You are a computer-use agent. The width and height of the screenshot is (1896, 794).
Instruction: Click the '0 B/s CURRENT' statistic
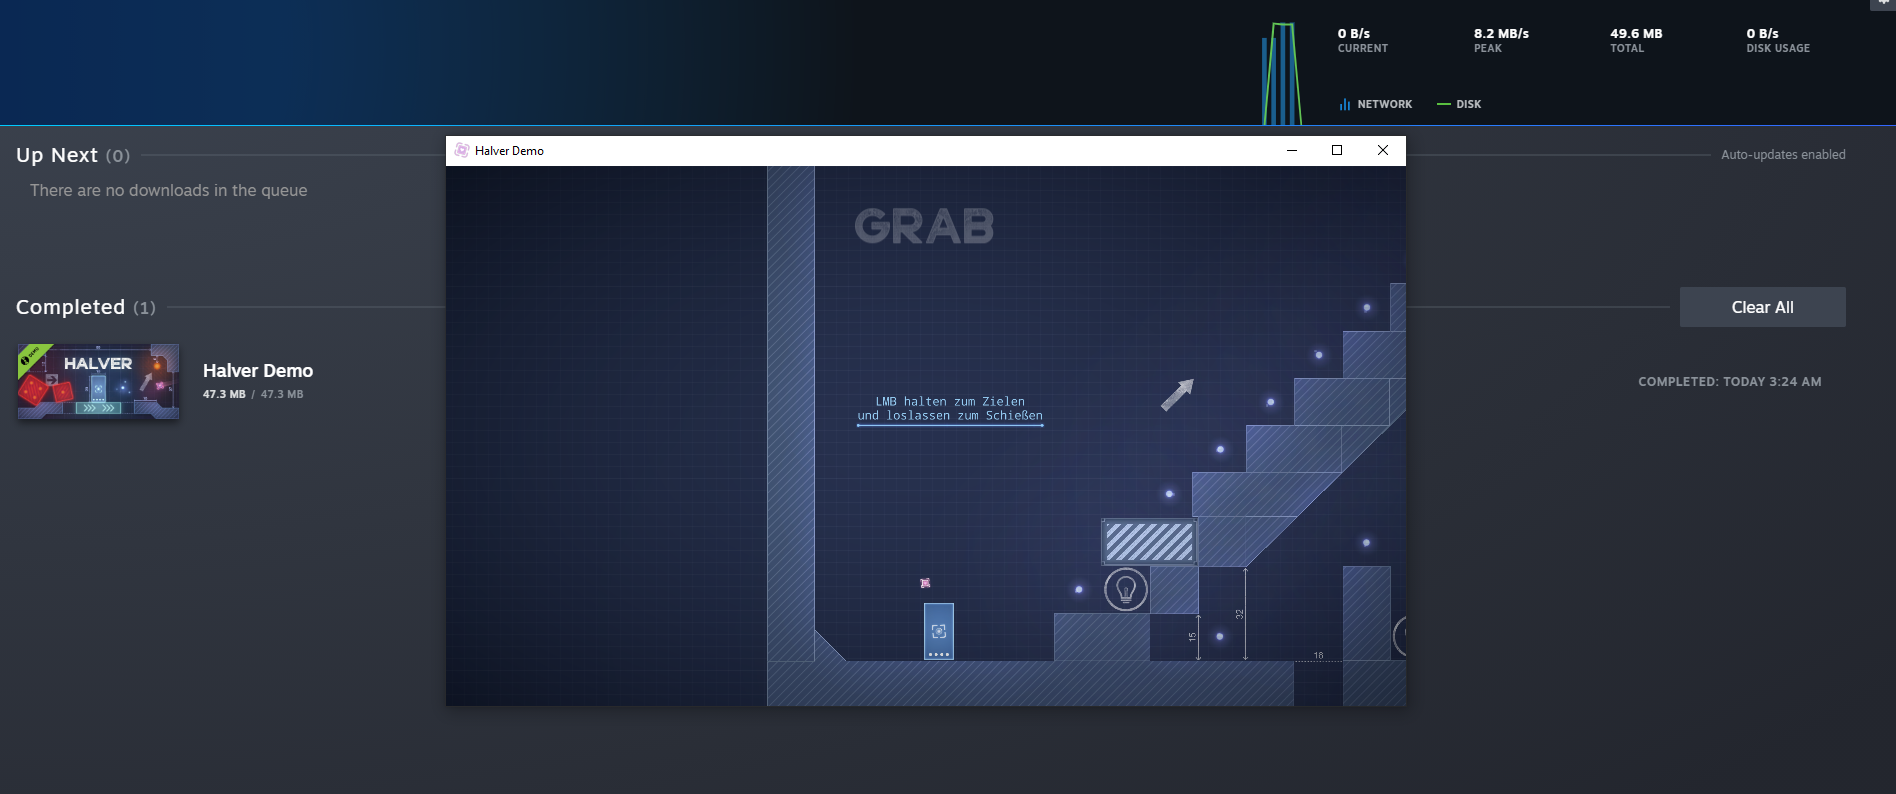[1362, 40]
